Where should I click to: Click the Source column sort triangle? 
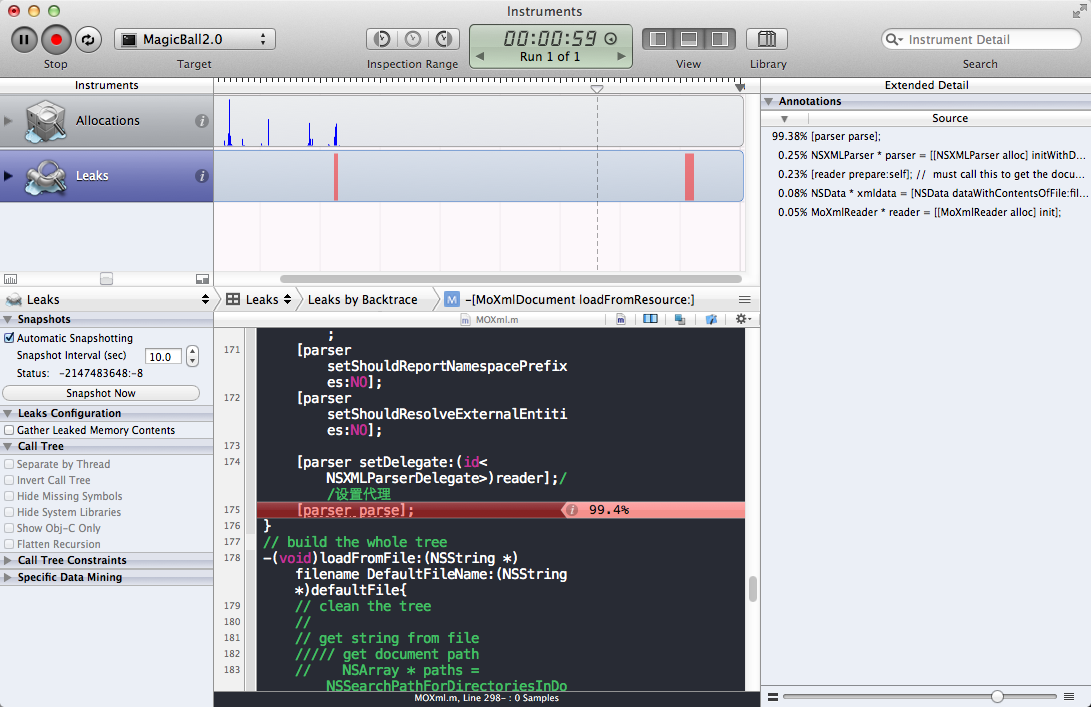784,119
